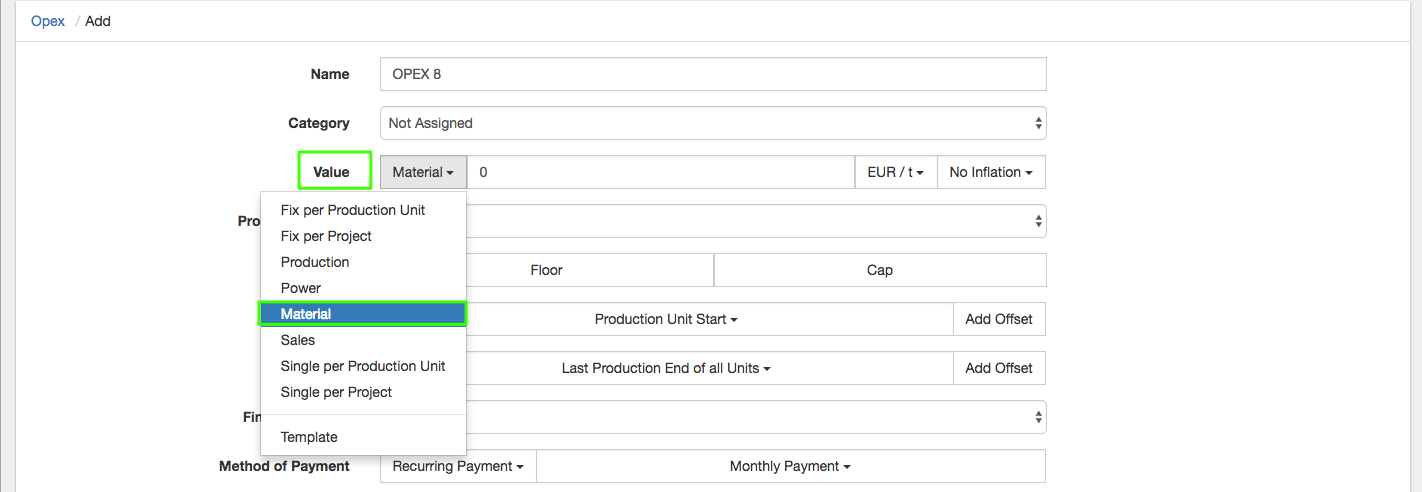Select the highlighted Material option
This screenshot has height=492, width=1422.
(306, 314)
